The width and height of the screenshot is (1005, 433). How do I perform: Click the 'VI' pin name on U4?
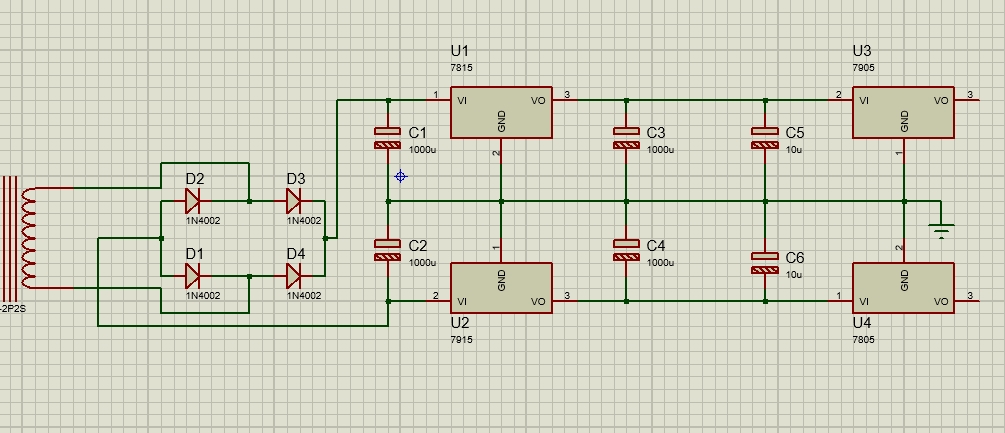(863, 302)
